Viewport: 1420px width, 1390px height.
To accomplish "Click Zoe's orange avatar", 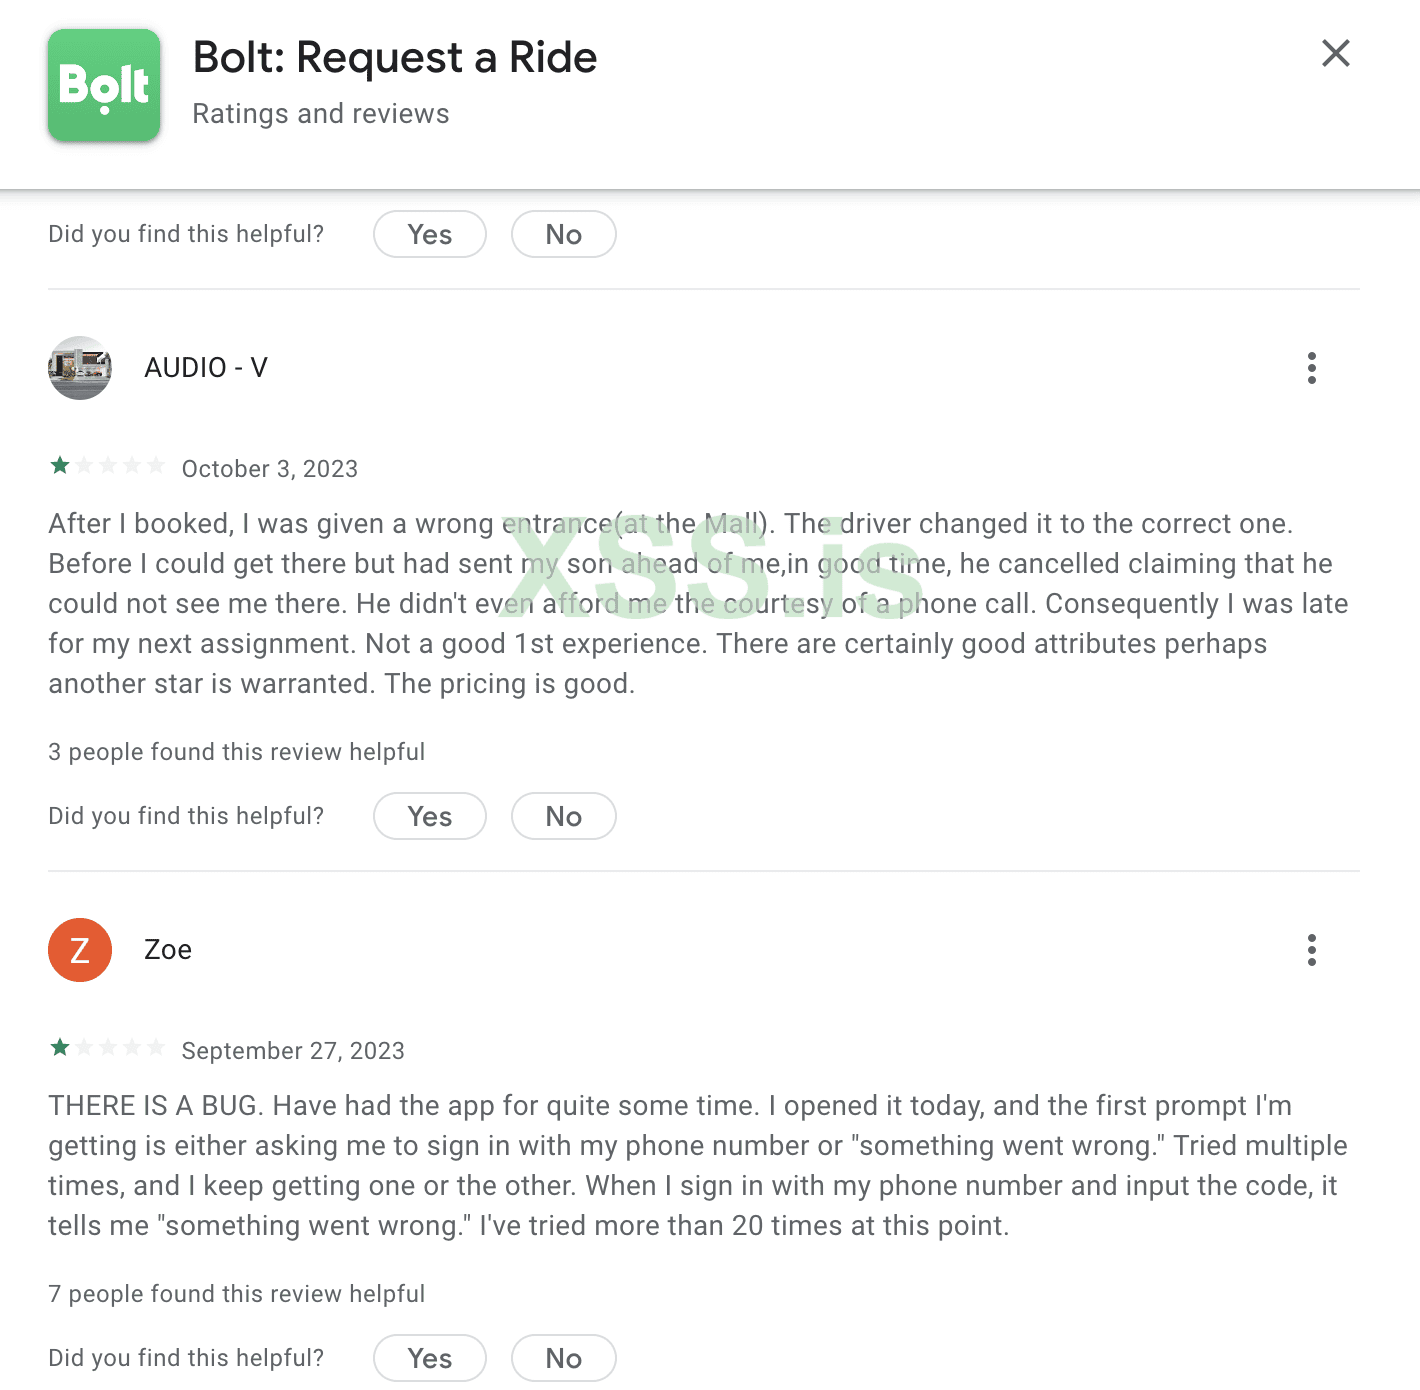I will click(79, 950).
